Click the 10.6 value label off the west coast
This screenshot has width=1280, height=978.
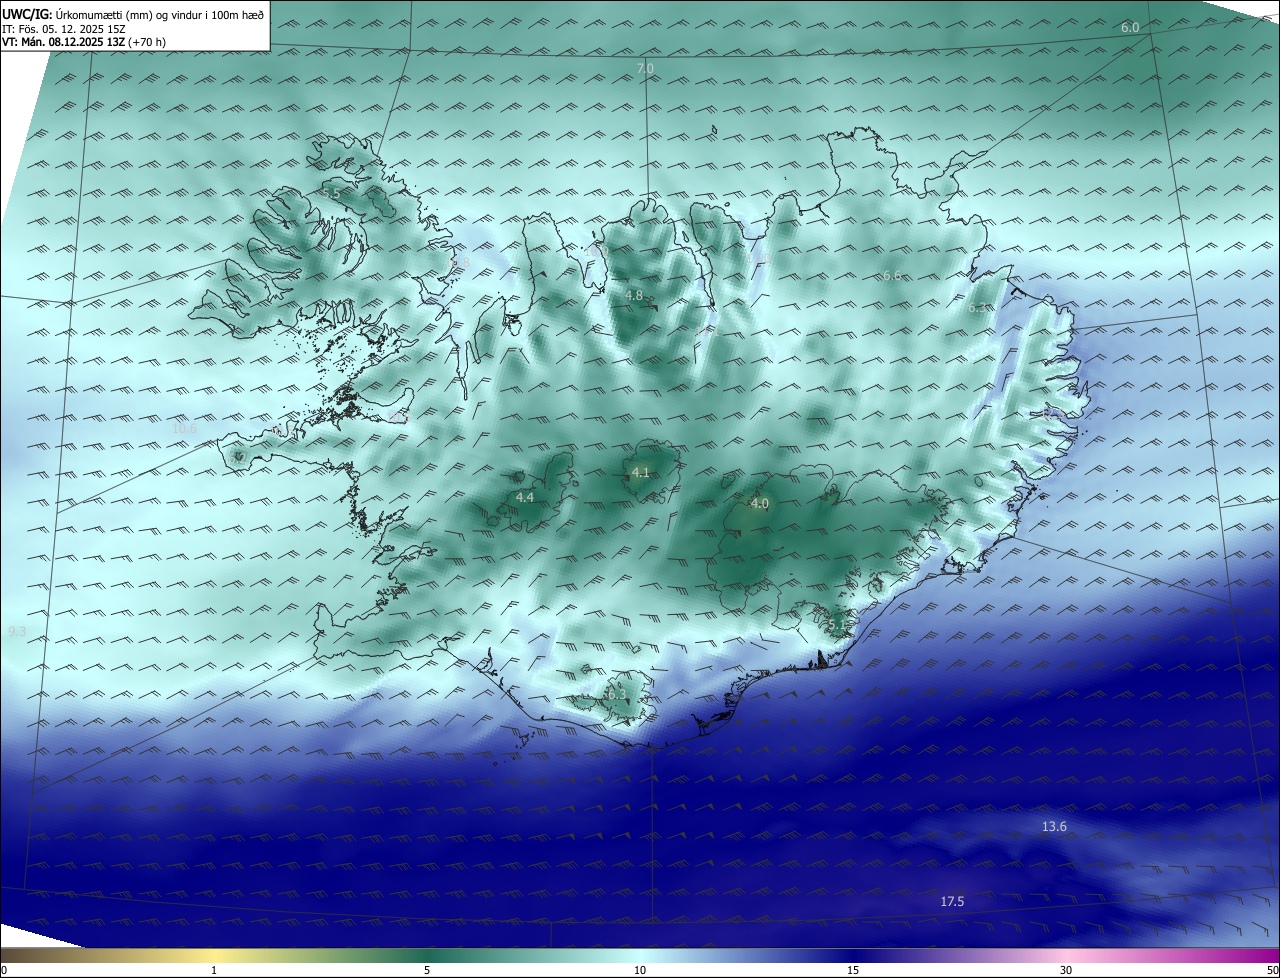click(x=185, y=429)
